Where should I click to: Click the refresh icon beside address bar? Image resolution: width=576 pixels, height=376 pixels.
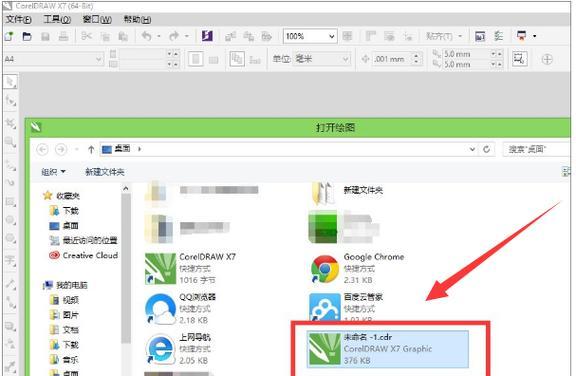(486, 149)
